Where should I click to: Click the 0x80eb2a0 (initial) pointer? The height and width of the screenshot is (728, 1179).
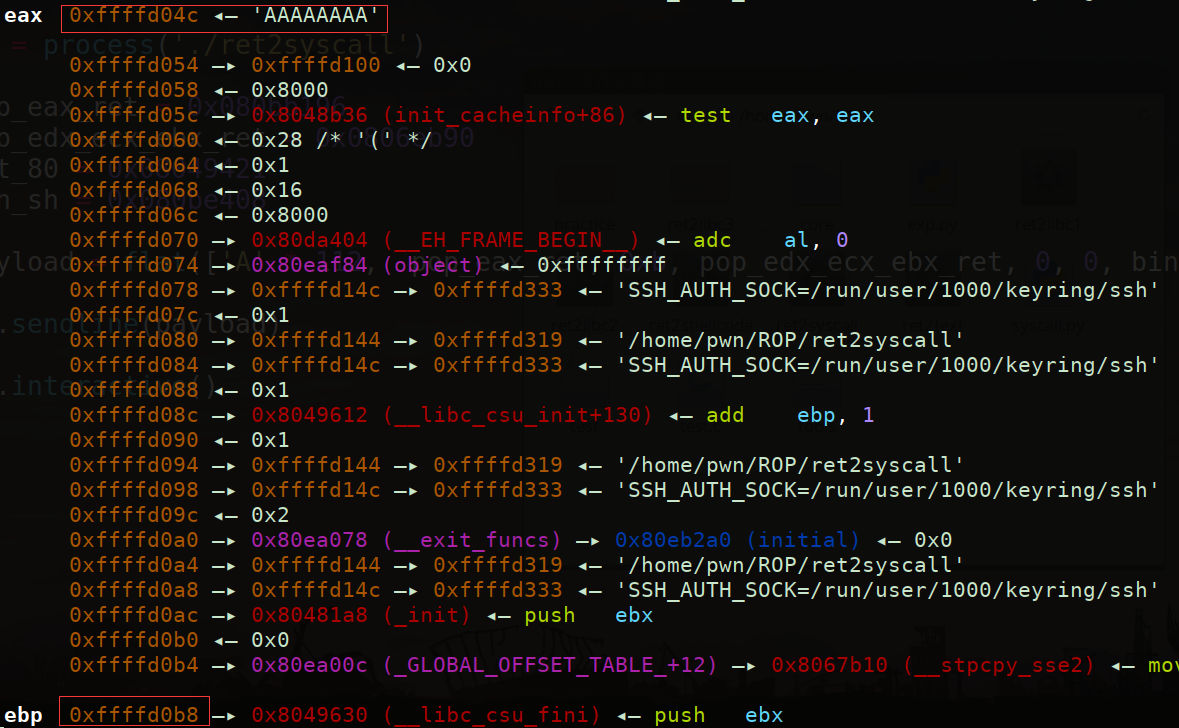737,539
